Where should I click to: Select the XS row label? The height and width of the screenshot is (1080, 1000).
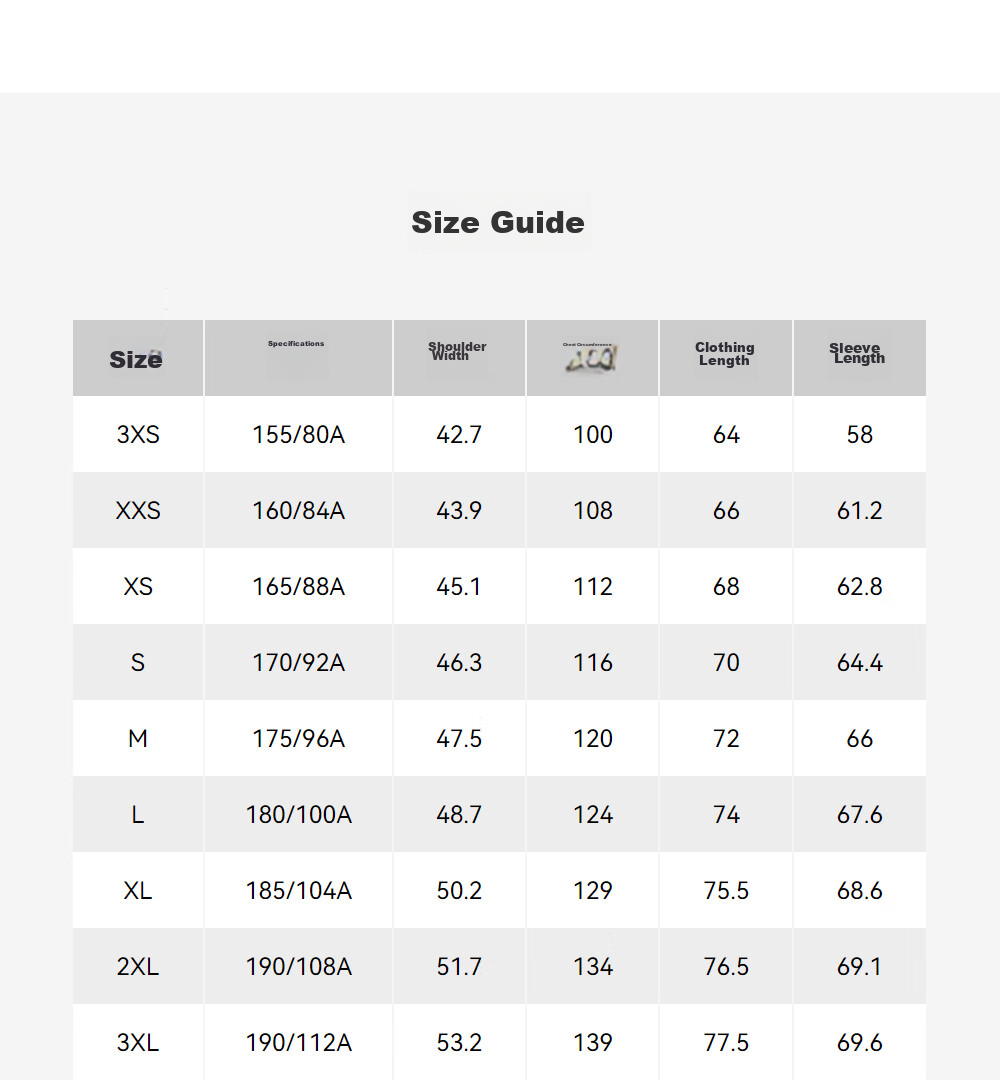(x=138, y=586)
